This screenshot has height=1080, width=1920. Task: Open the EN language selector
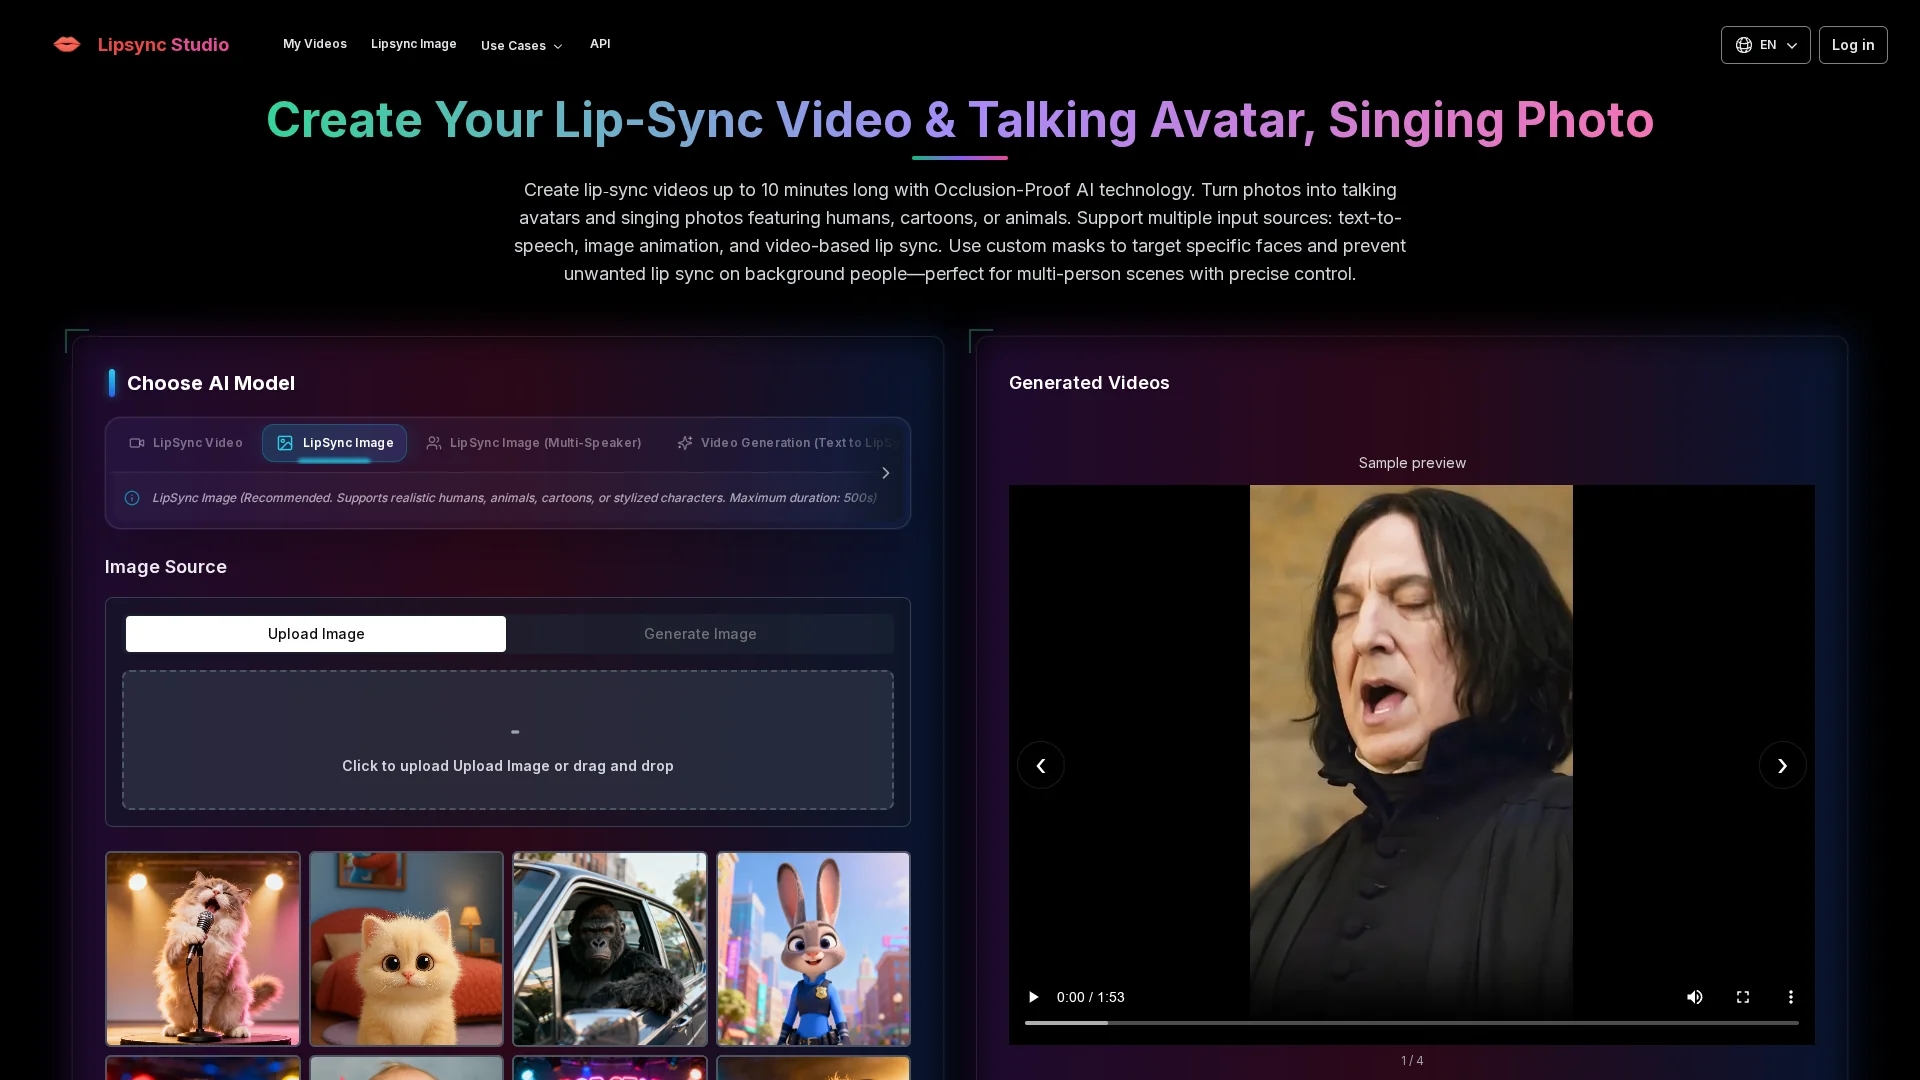[1765, 45]
